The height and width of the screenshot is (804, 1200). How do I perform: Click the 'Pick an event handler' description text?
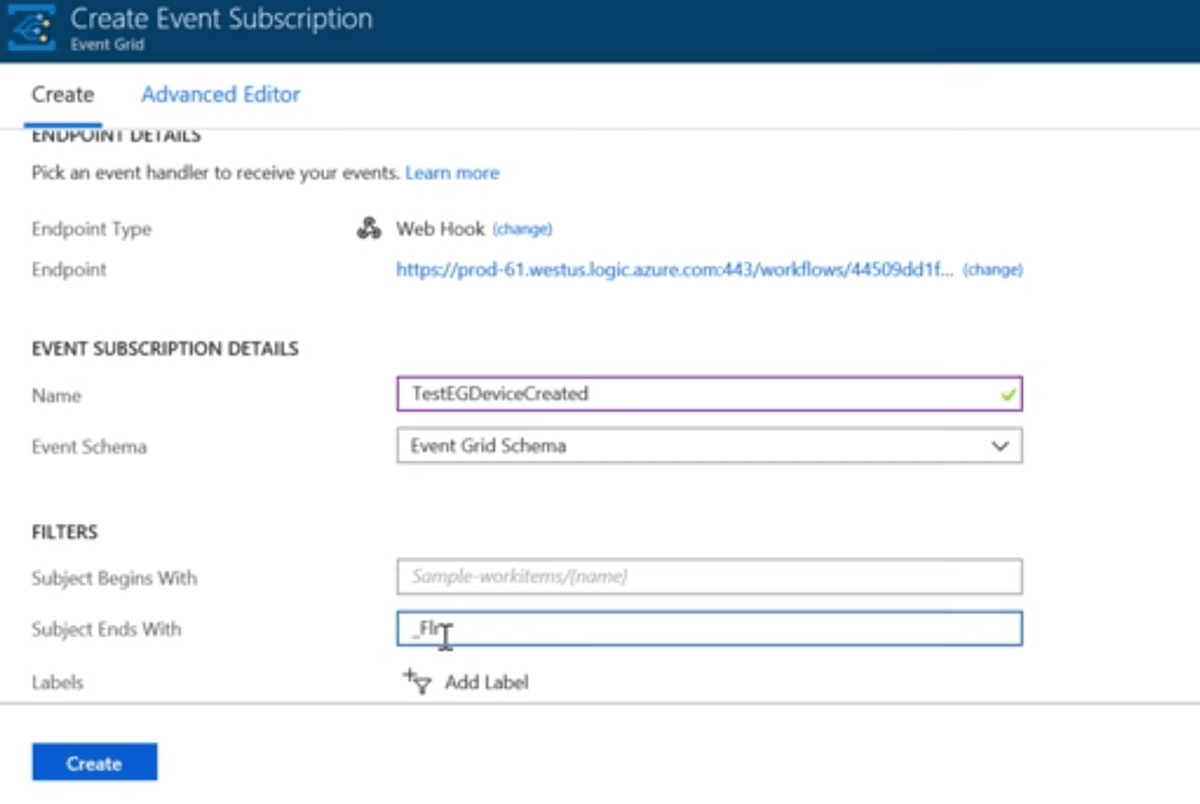[x=216, y=173]
